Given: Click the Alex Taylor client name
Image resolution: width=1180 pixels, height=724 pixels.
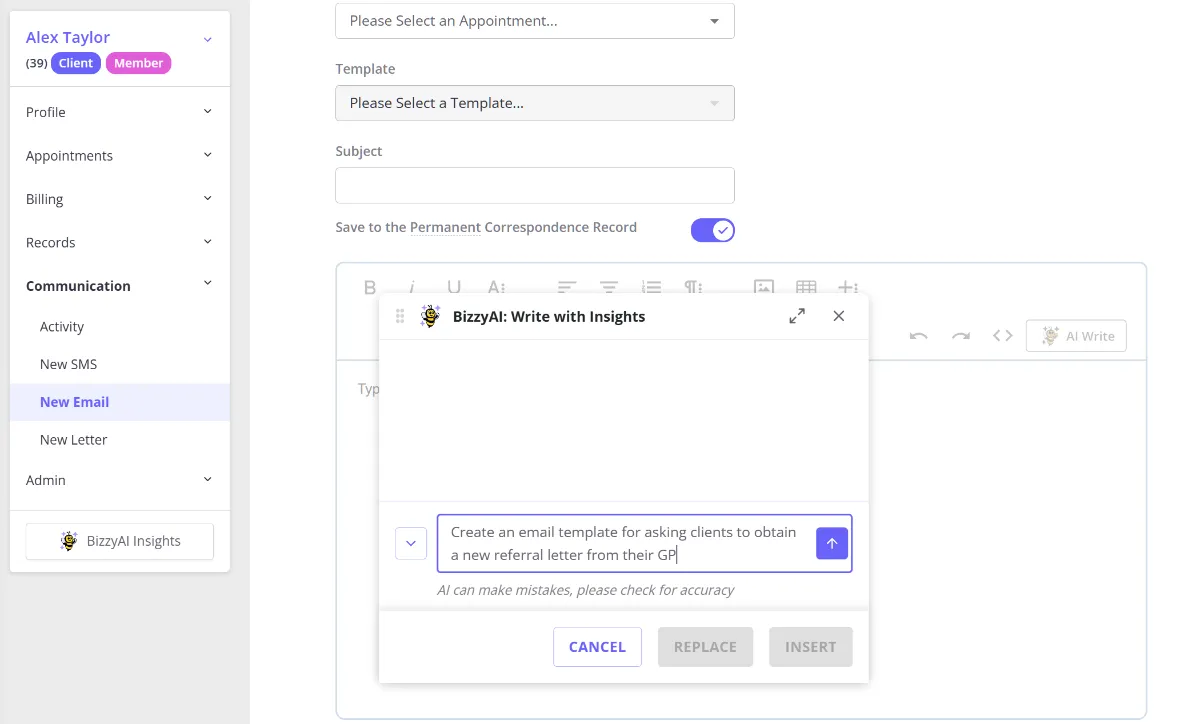Looking at the screenshot, I should [68, 38].
